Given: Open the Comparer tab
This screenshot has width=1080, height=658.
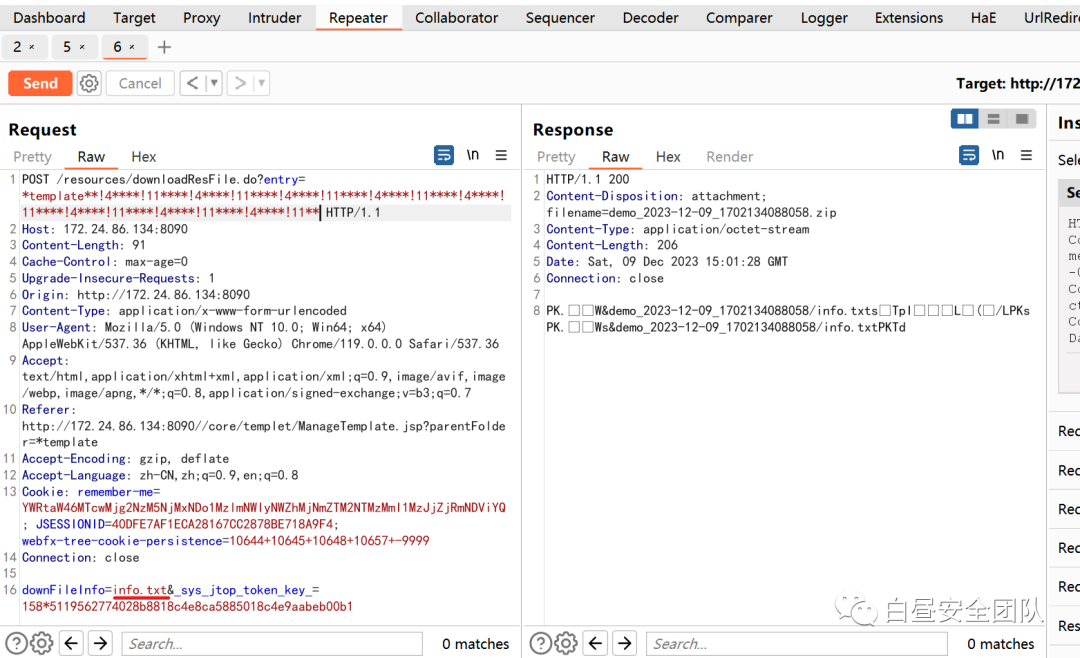Looking at the screenshot, I should pos(739,18).
